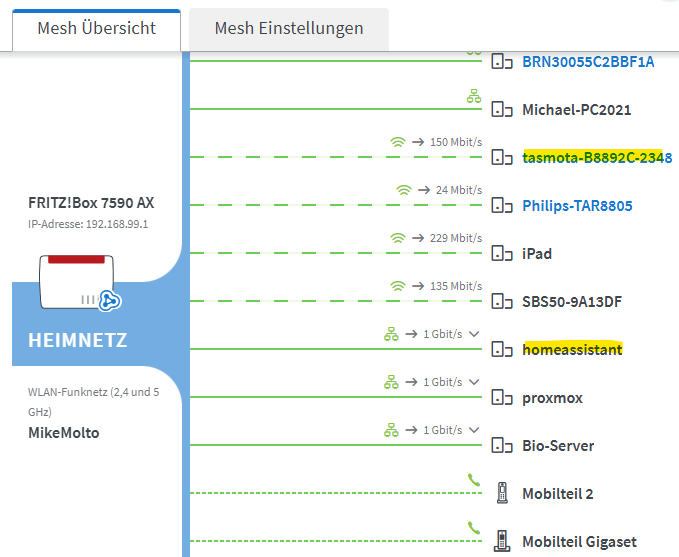Click the device icon beside Bio-Server
This screenshot has height=557, width=679.
point(502,446)
